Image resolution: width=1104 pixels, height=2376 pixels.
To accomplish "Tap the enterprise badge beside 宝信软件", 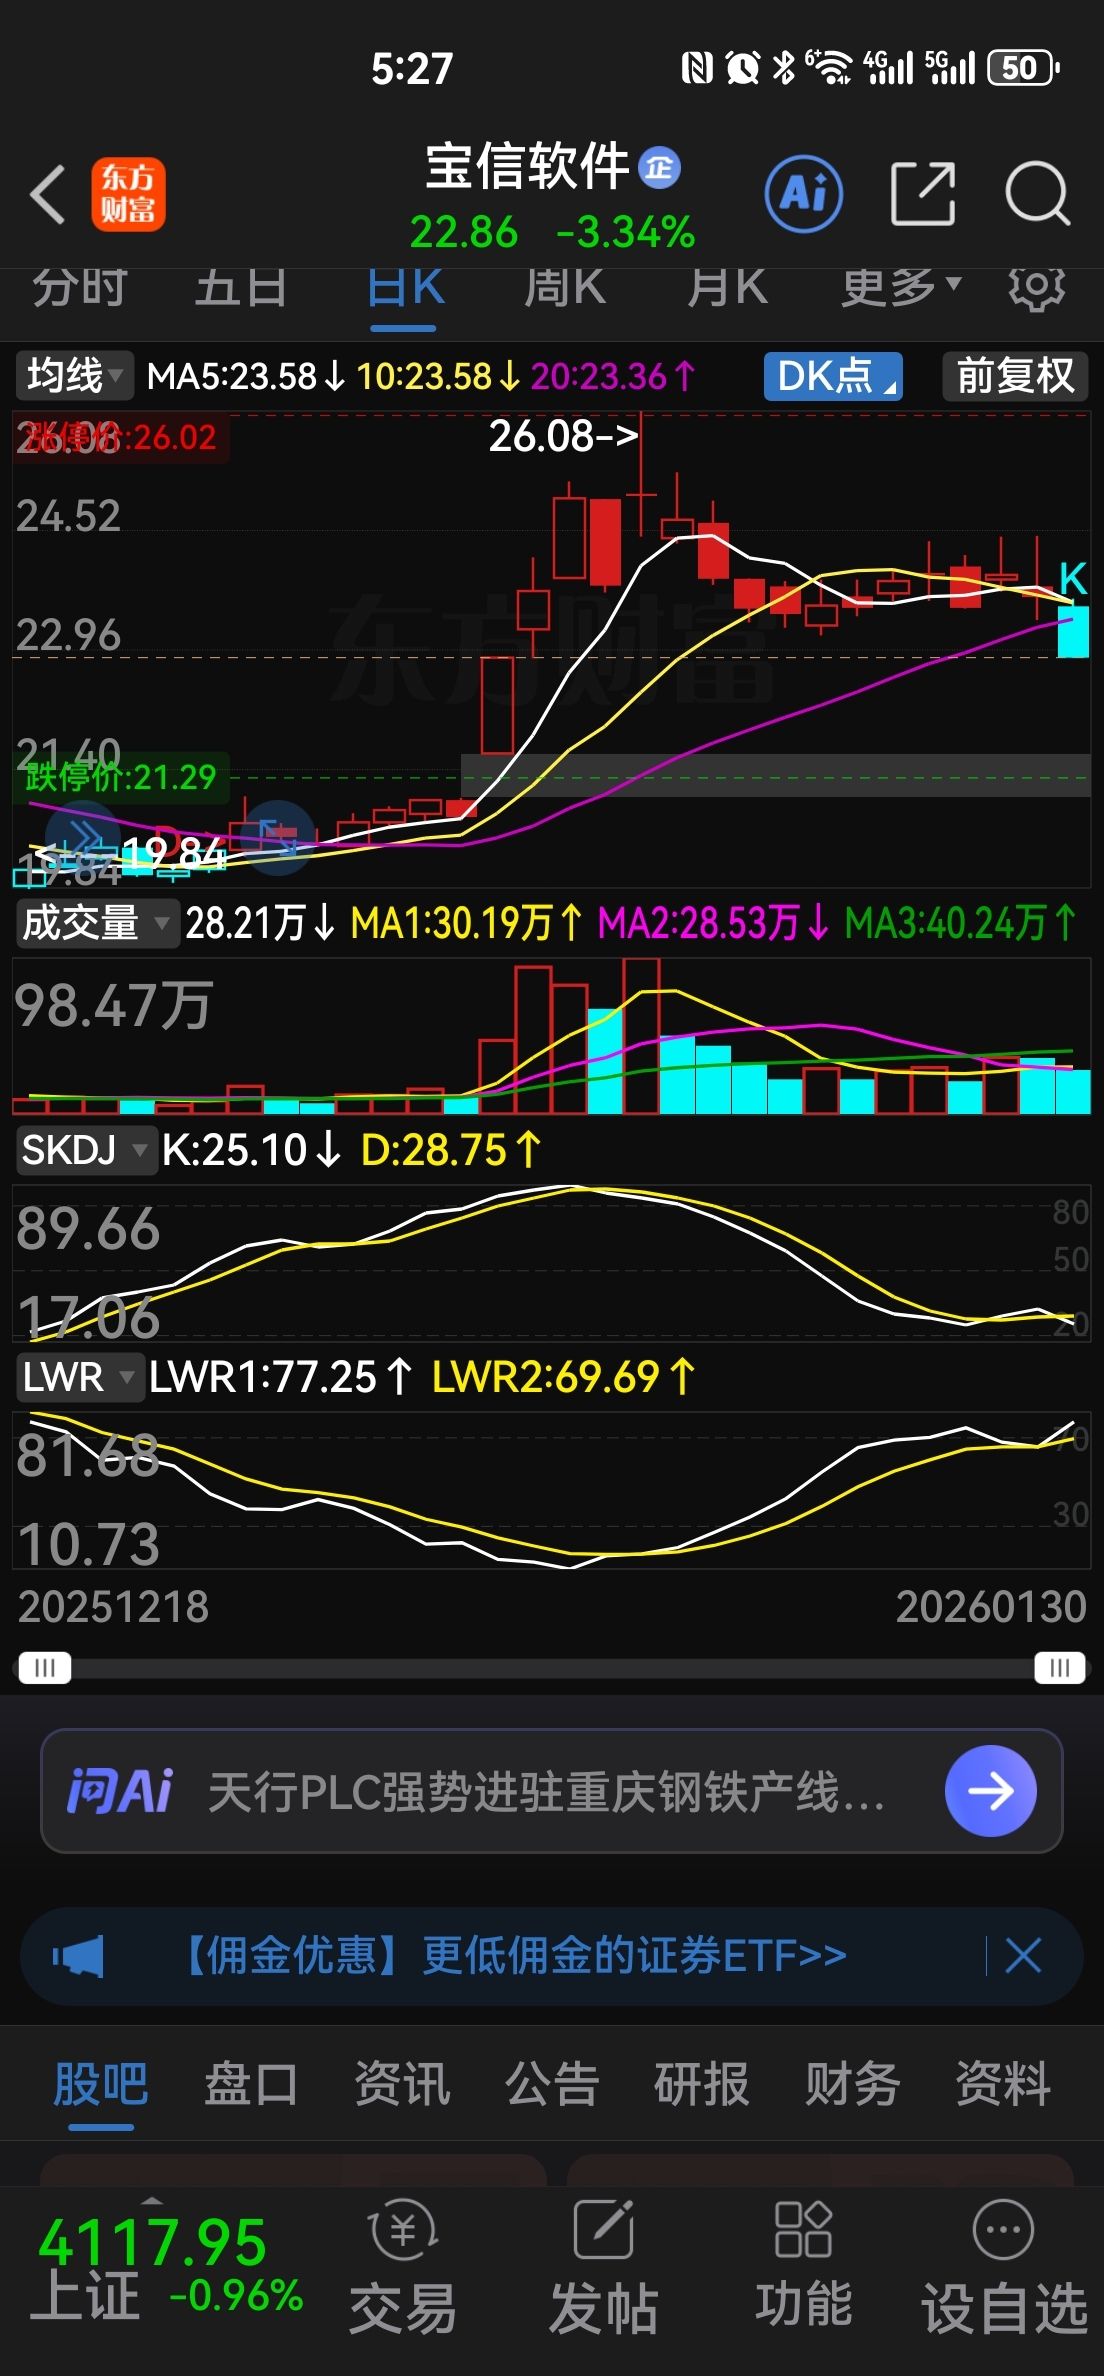I will click(659, 167).
